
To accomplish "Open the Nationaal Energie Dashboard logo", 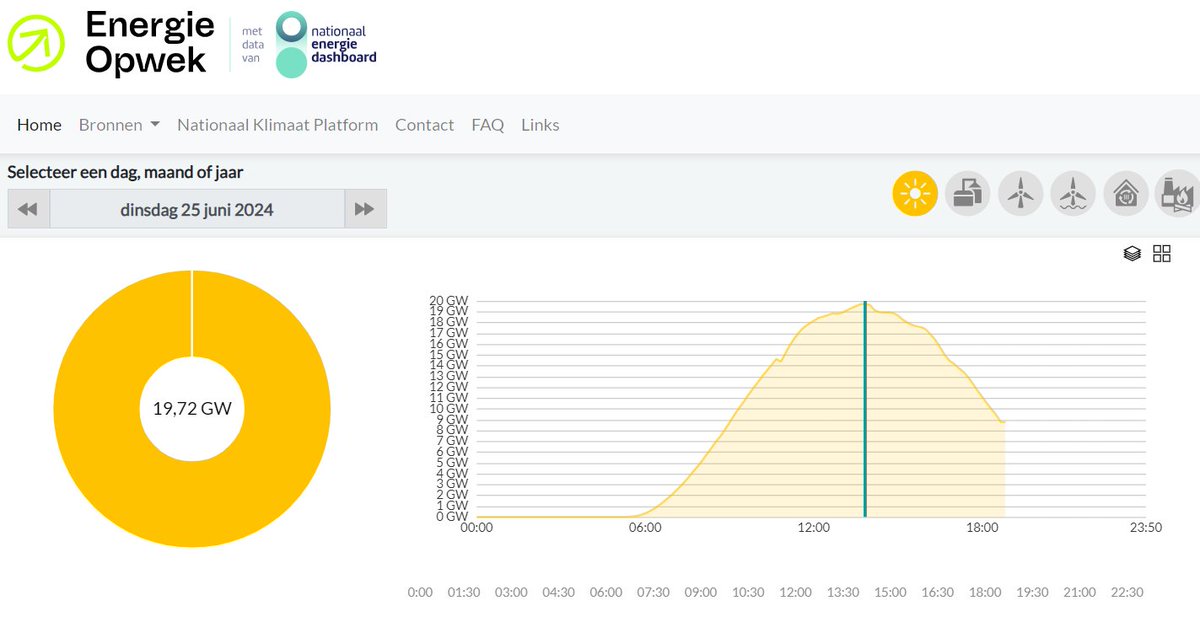I will coord(326,45).
